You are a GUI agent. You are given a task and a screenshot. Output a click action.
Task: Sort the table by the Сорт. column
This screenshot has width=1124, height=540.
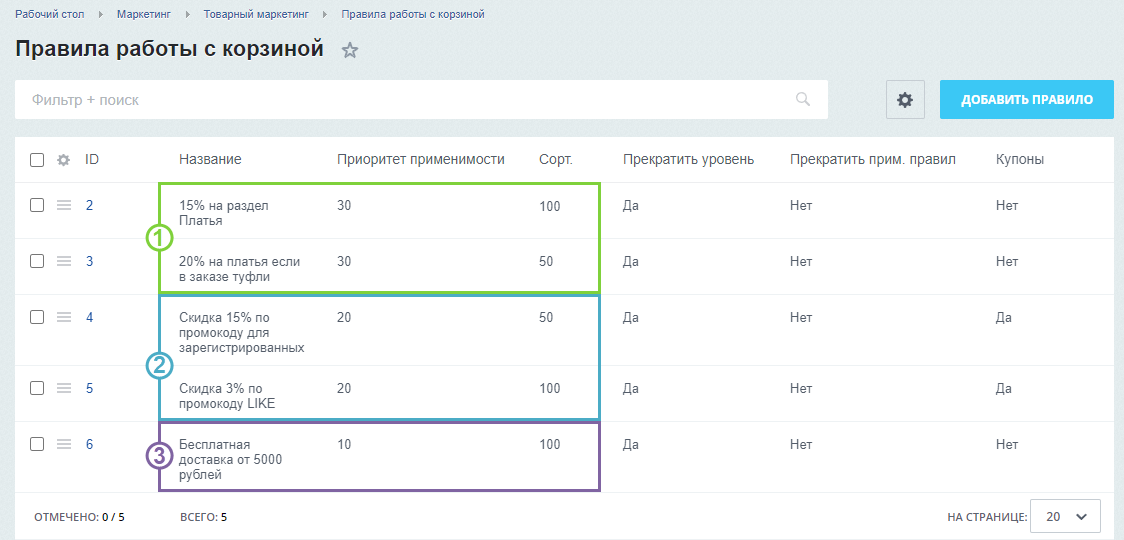pyautogui.click(x=555, y=160)
